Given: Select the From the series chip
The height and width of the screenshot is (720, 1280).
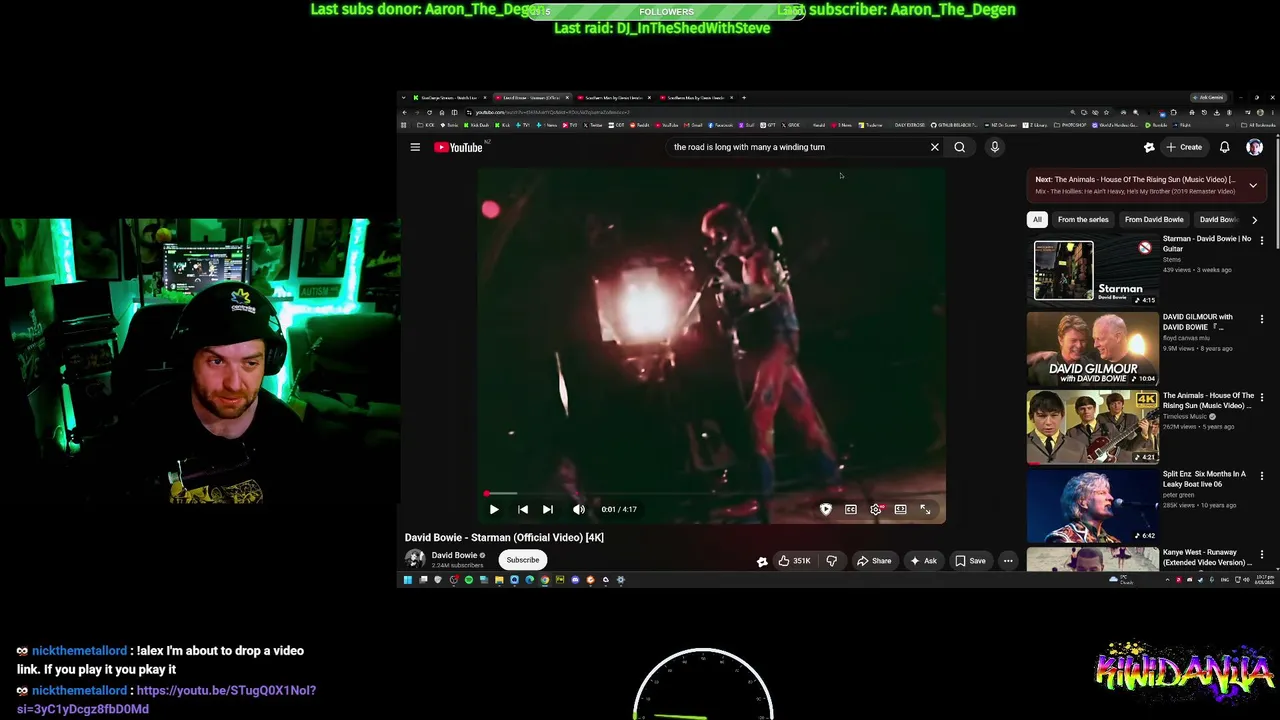Looking at the screenshot, I should click(x=1083, y=219).
